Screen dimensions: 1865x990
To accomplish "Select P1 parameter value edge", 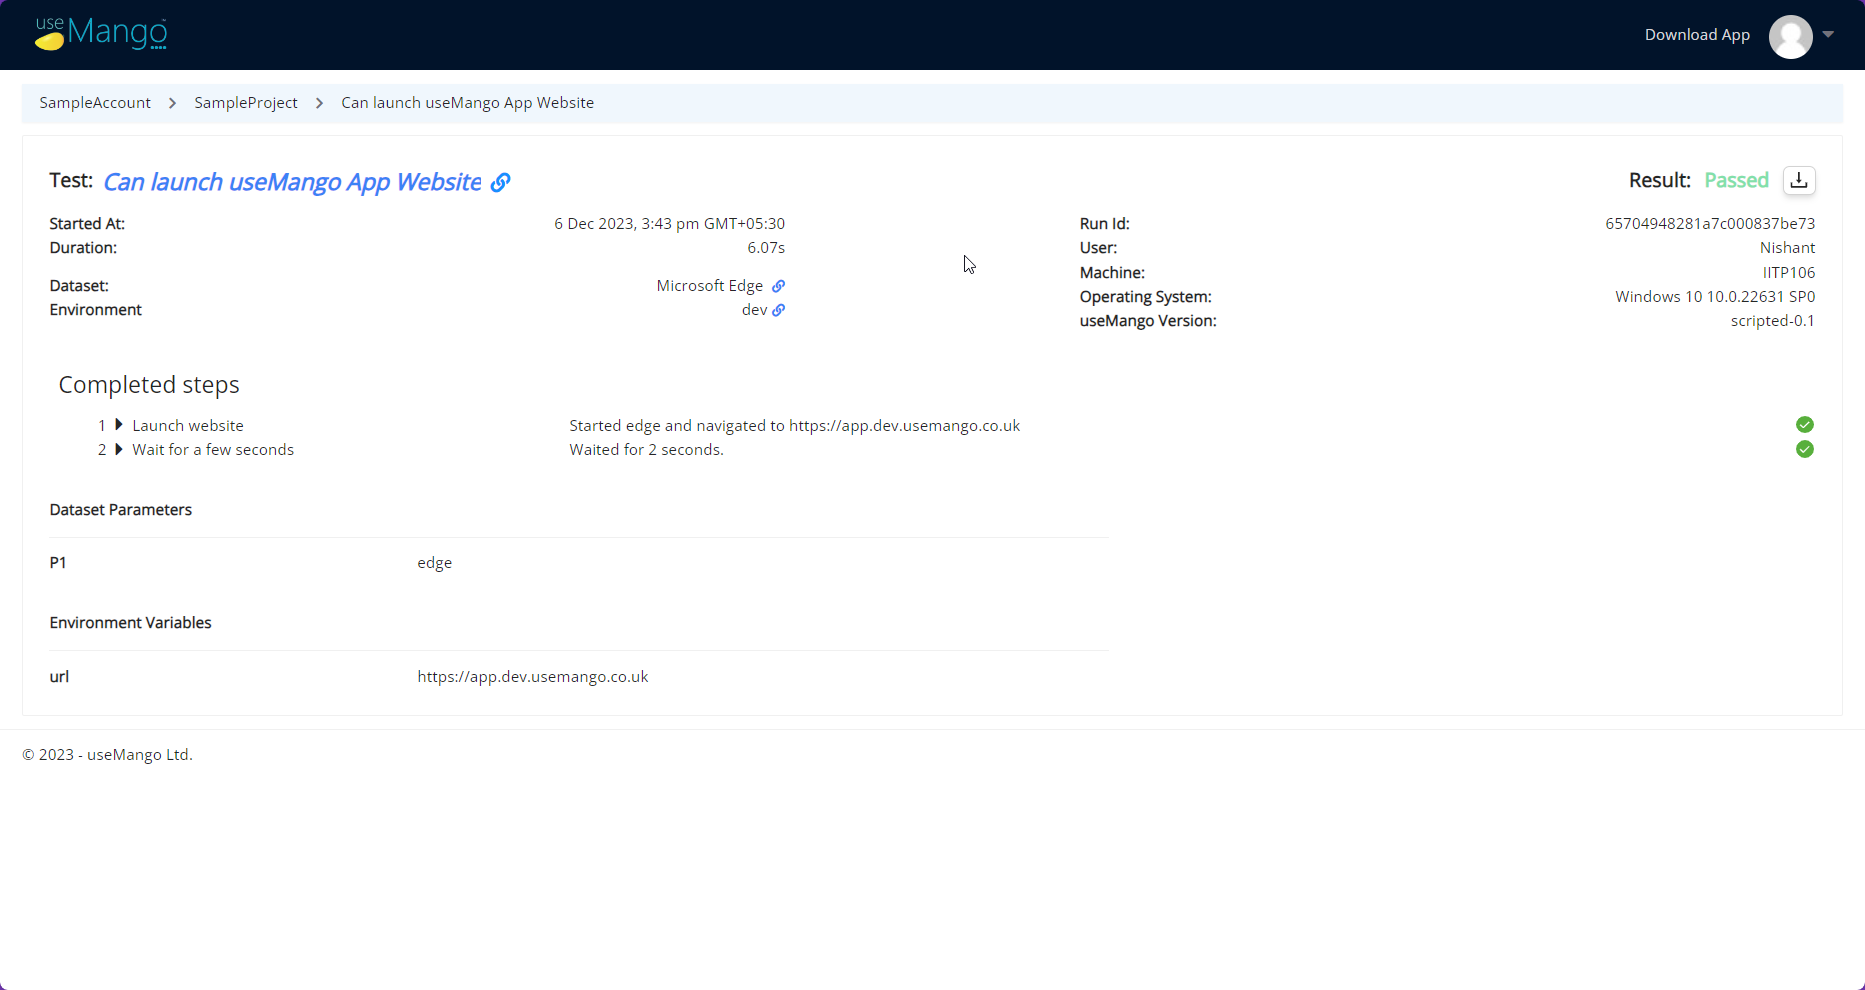I will pos(435,563).
